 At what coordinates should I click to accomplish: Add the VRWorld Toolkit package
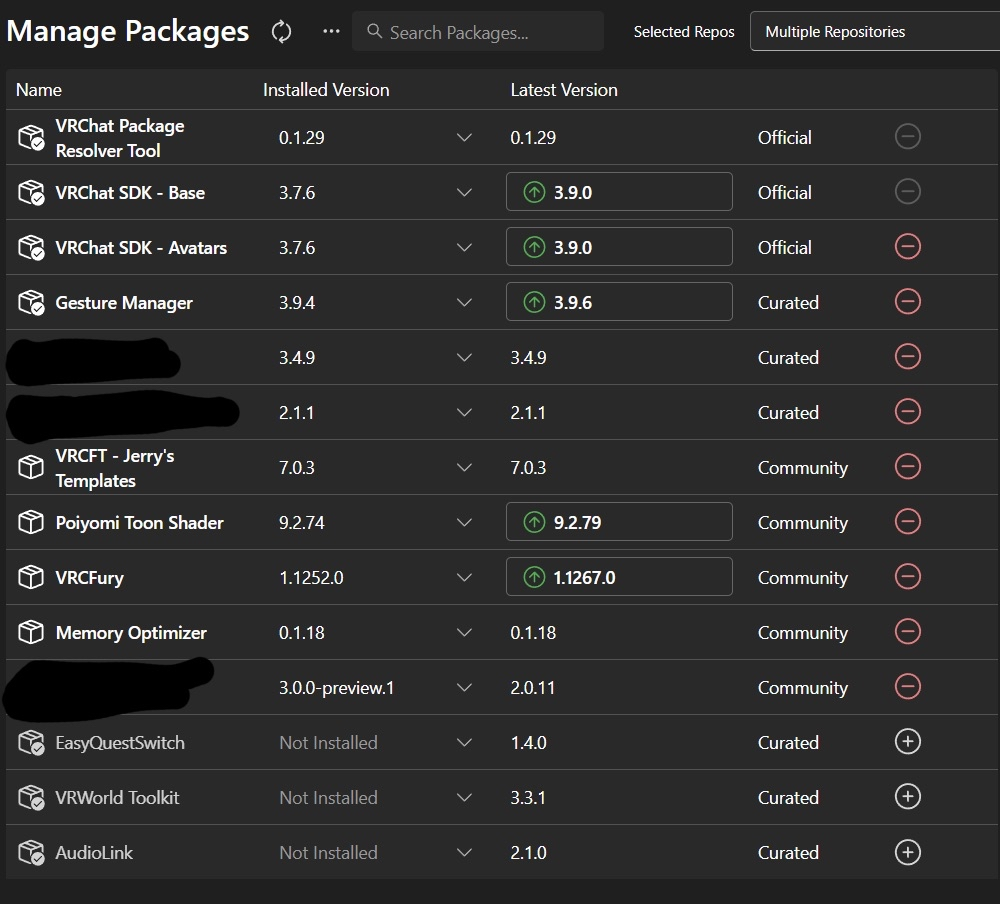pos(907,797)
